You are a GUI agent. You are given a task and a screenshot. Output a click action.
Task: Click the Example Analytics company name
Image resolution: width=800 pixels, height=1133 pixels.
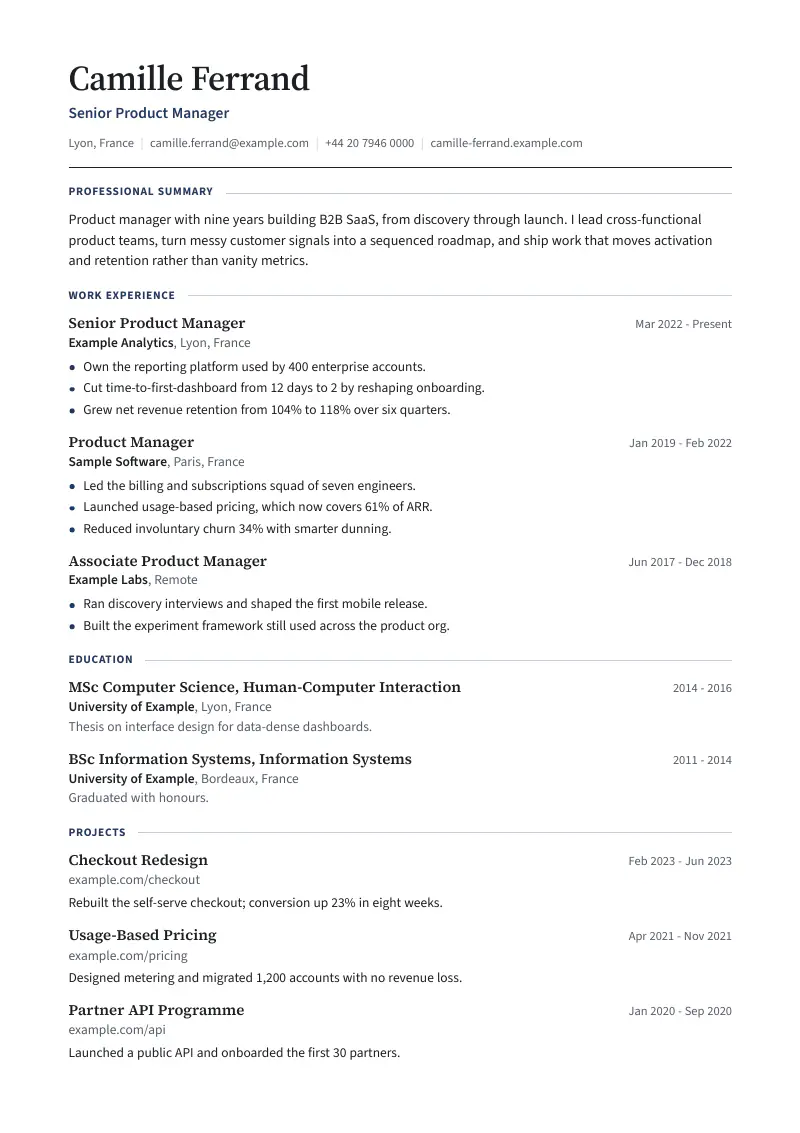click(121, 343)
